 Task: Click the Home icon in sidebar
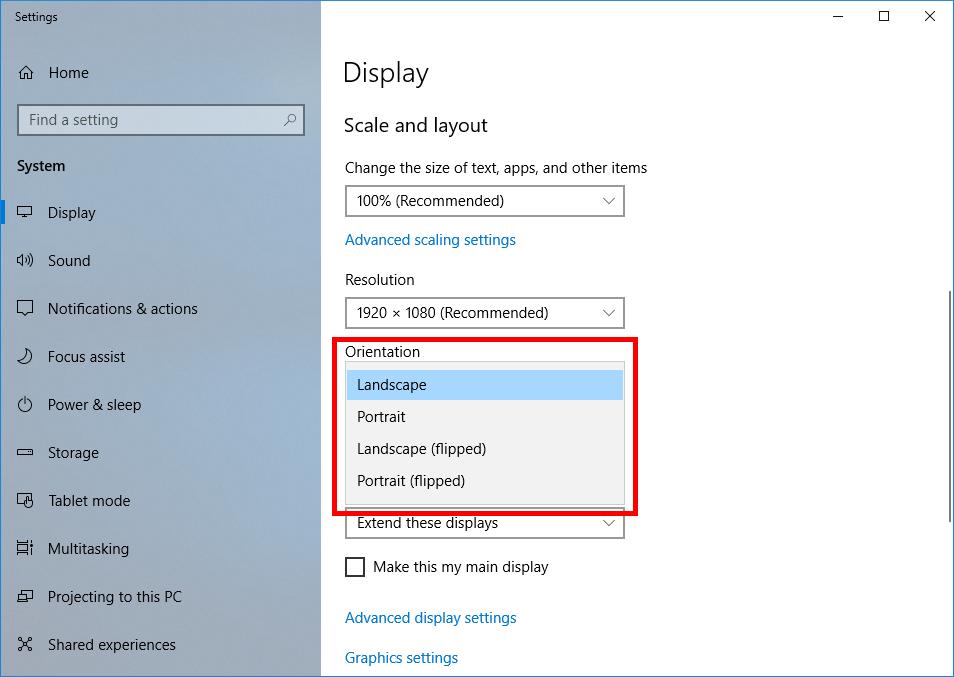pos(26,73)
